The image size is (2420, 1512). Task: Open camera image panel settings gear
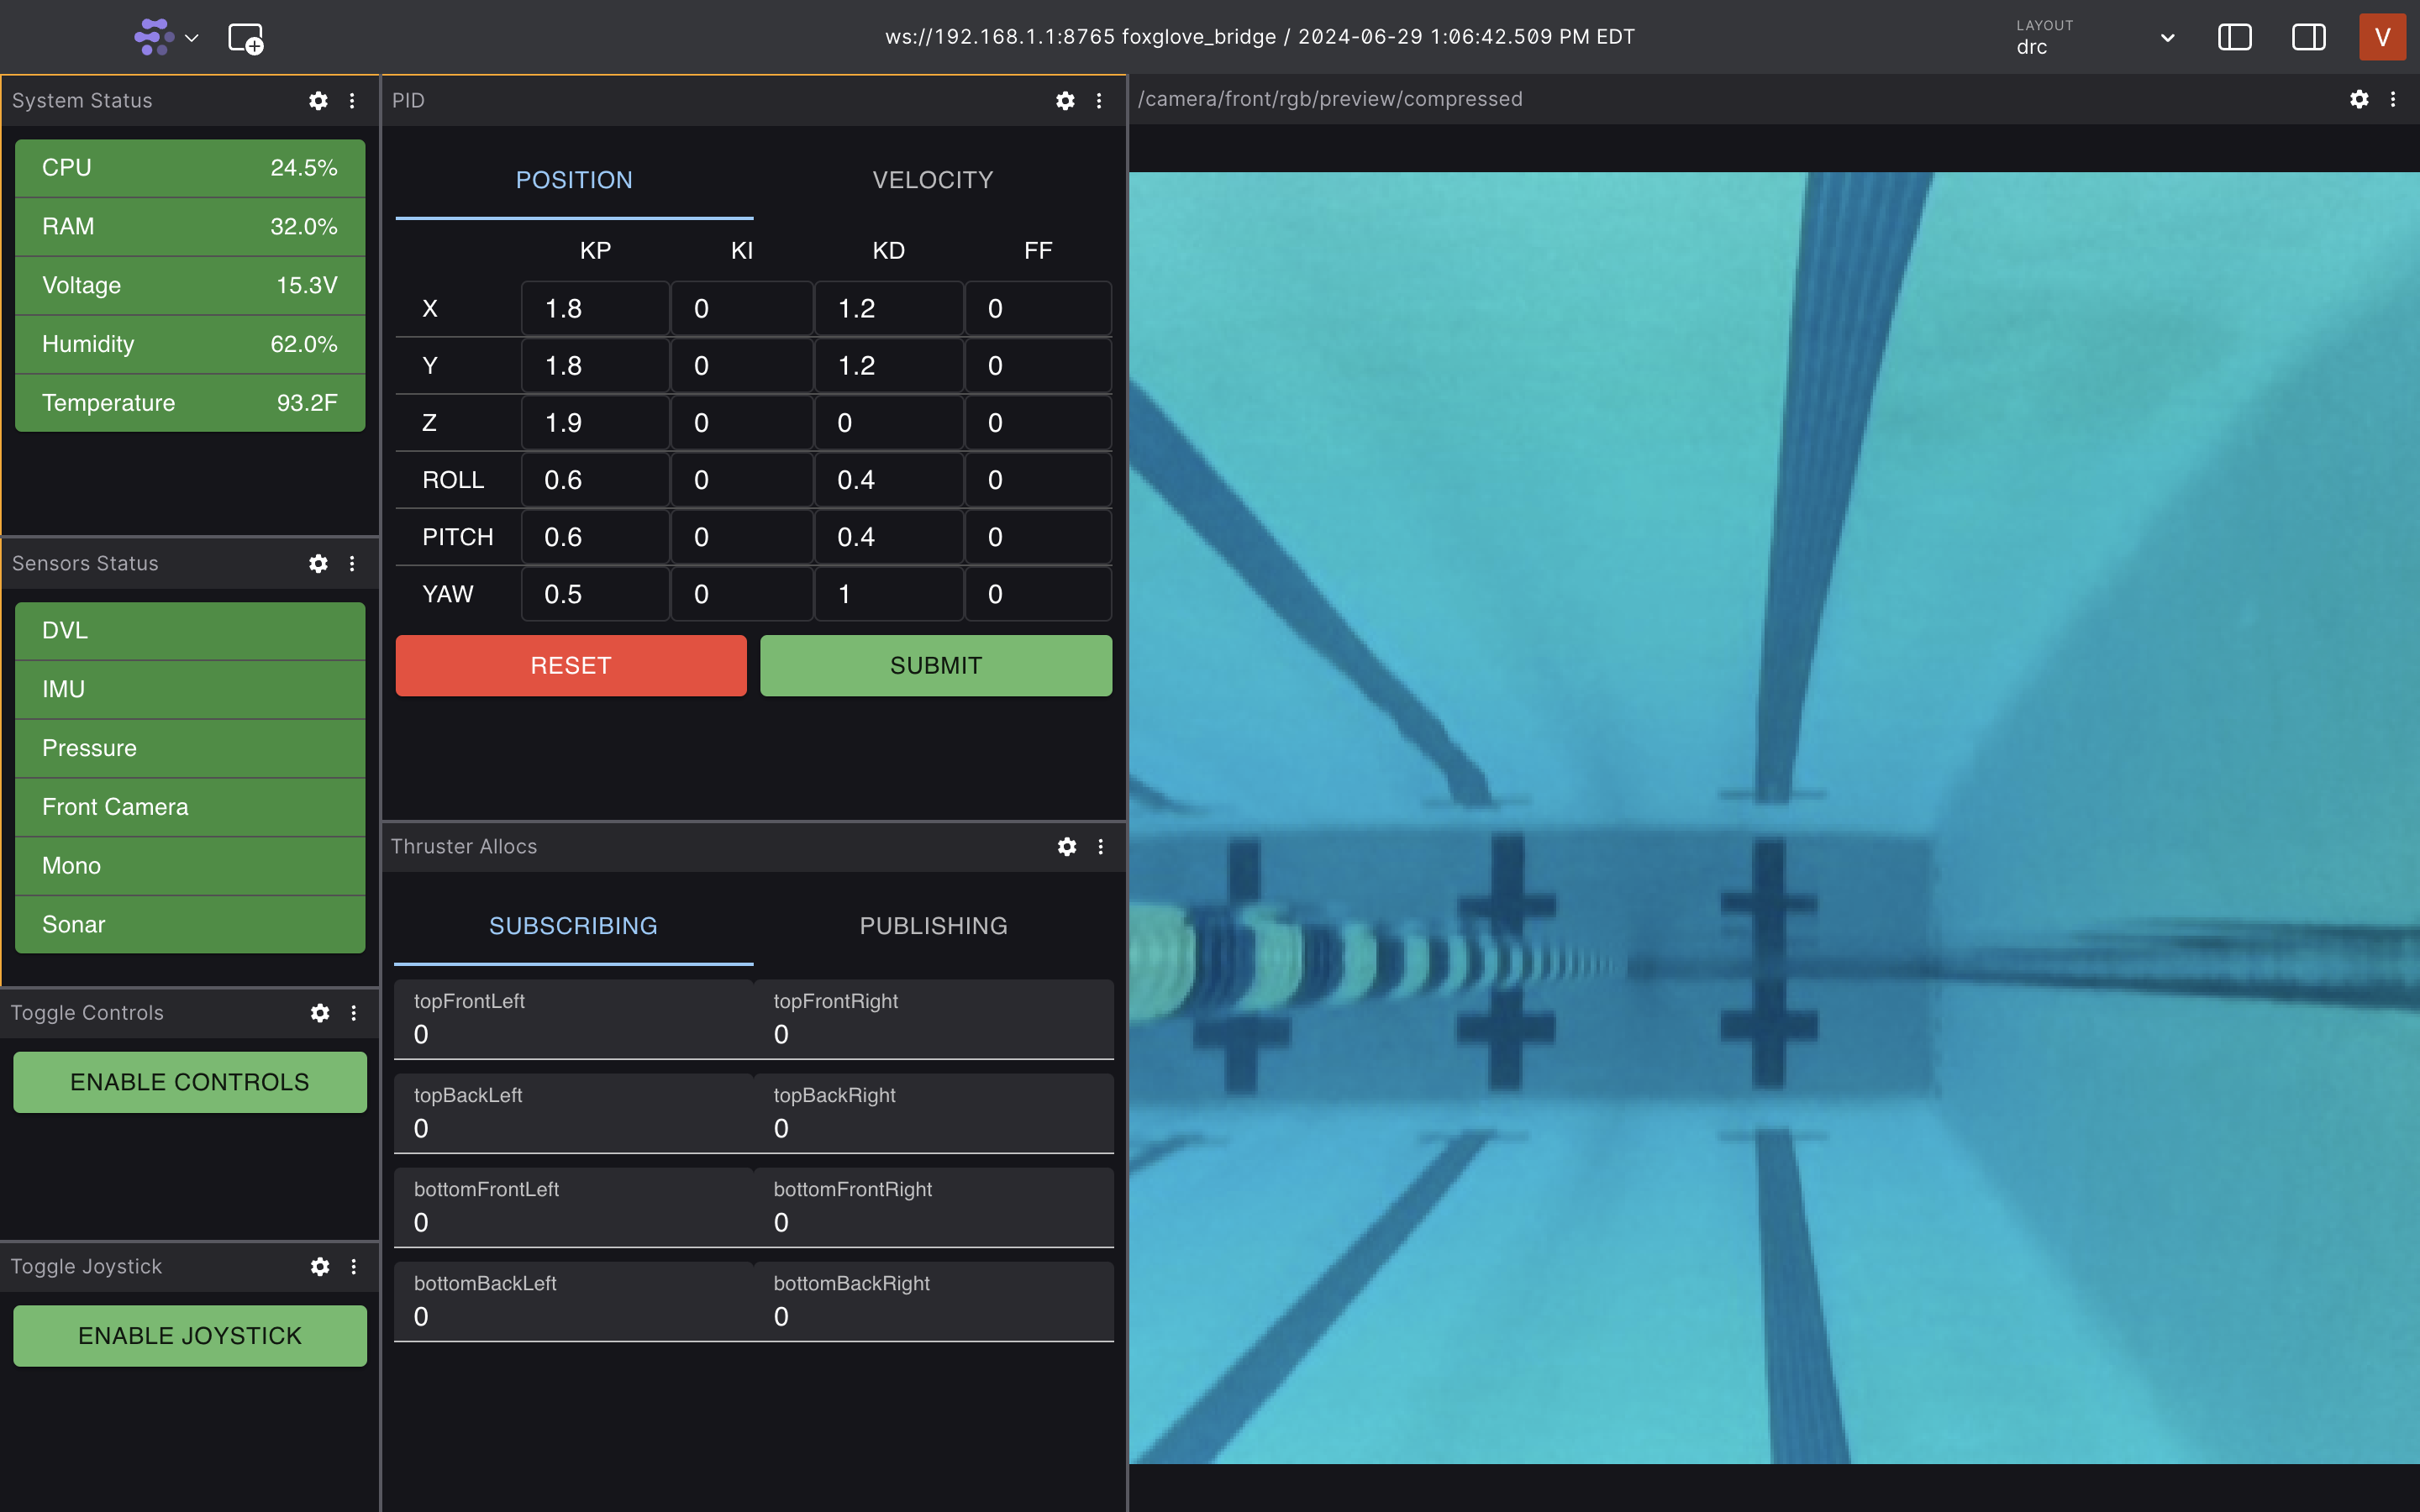pos(2359,99)
